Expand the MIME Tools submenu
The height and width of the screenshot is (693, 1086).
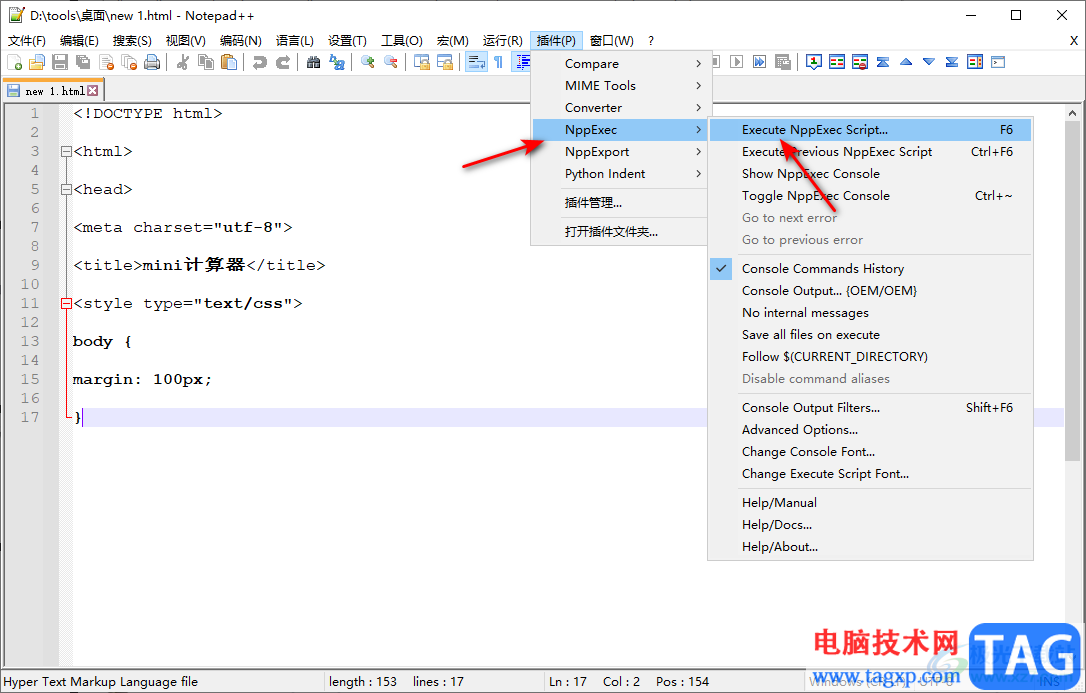tap(620, 86)
